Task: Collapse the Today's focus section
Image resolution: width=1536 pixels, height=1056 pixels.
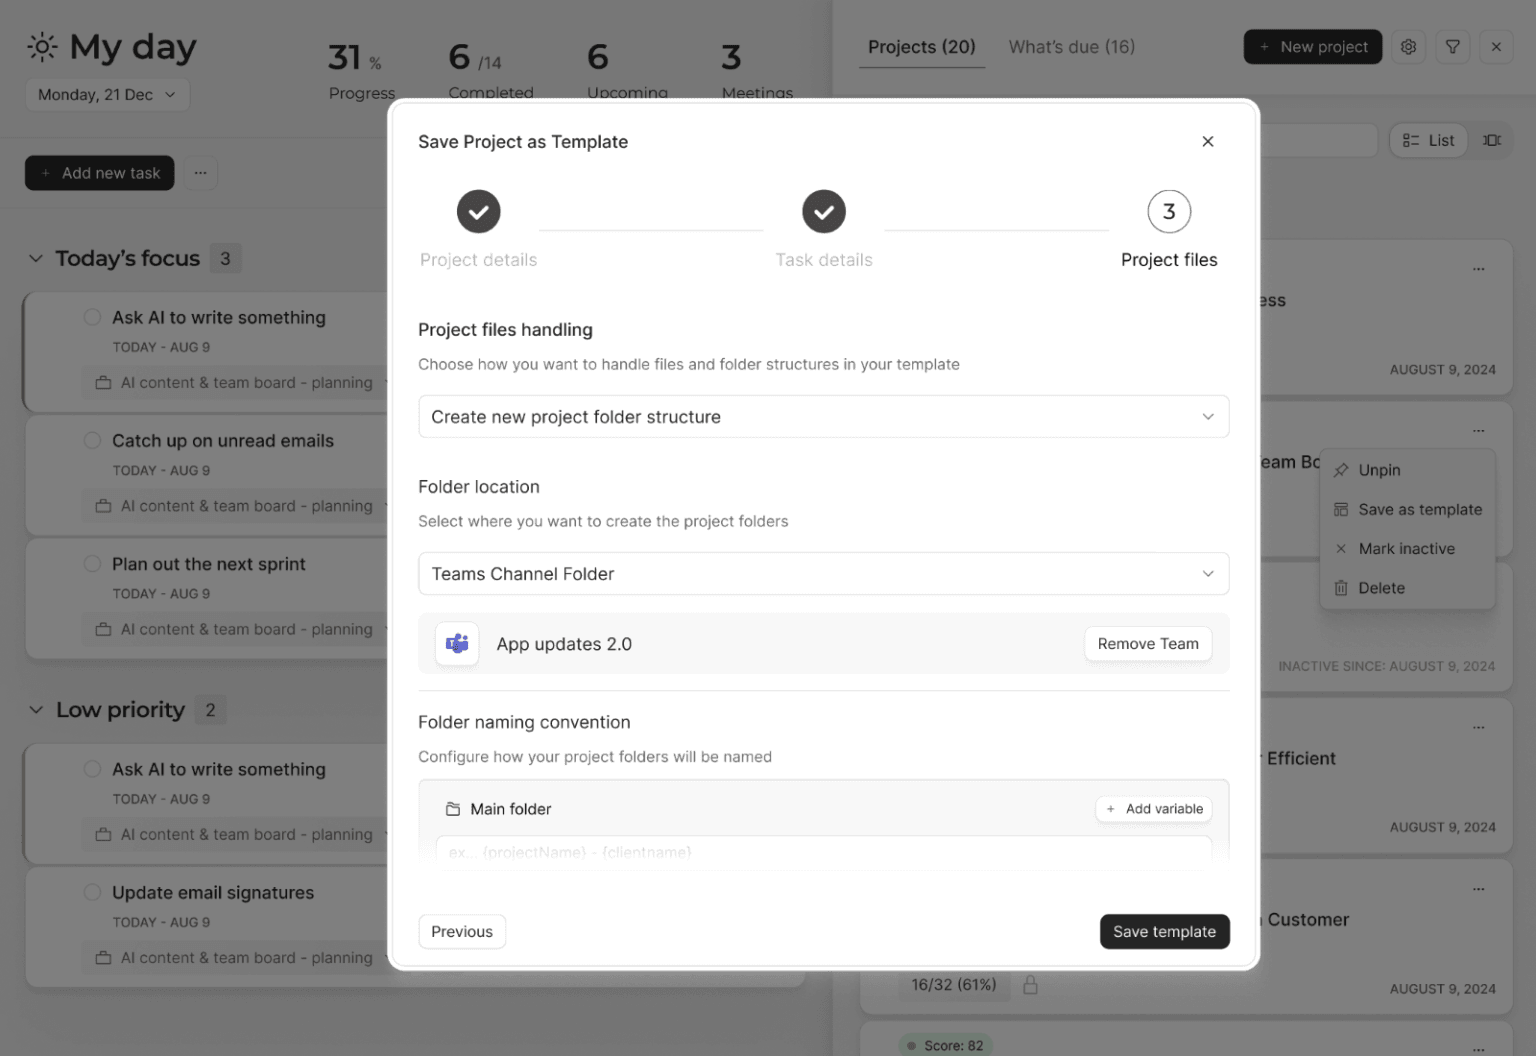Action: (36, 257)
